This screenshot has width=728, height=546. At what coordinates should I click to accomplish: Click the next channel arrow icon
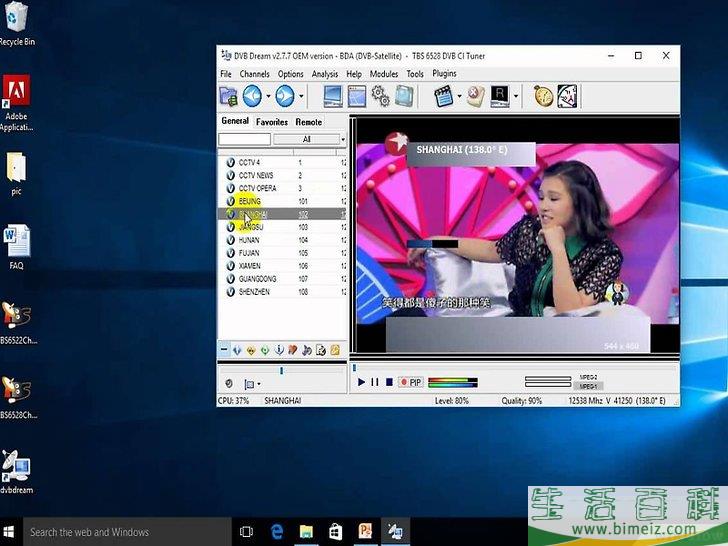tap(284, 96)
